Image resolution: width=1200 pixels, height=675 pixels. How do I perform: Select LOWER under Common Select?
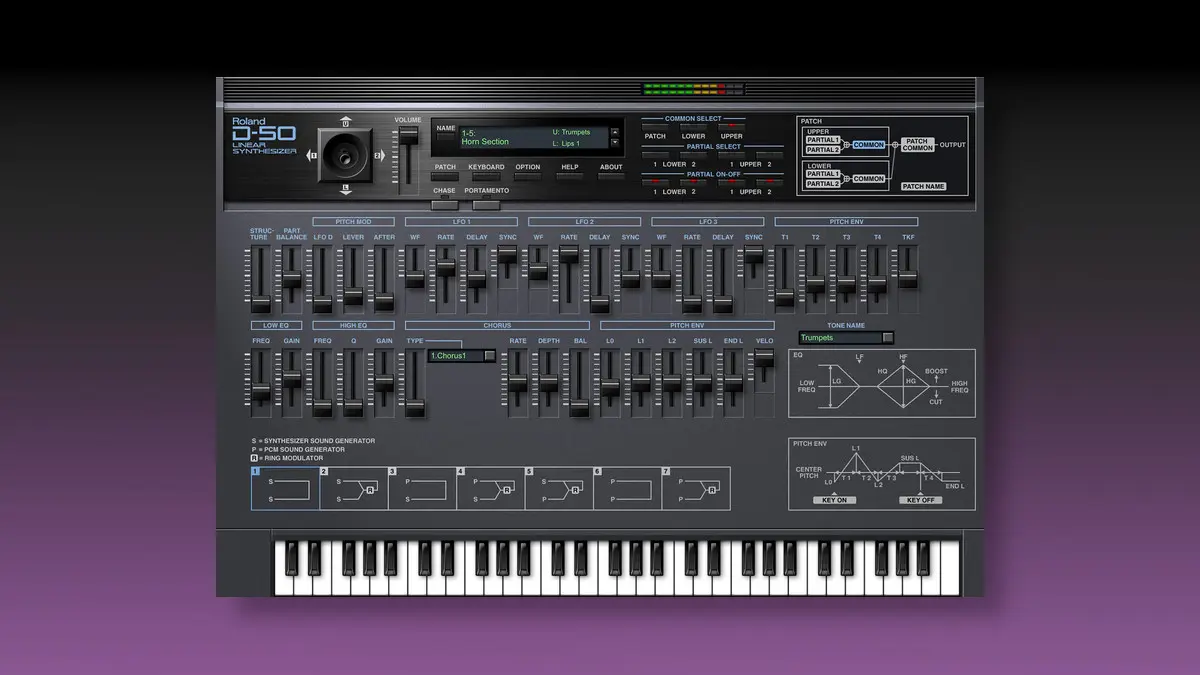click(x=693, y=128)
